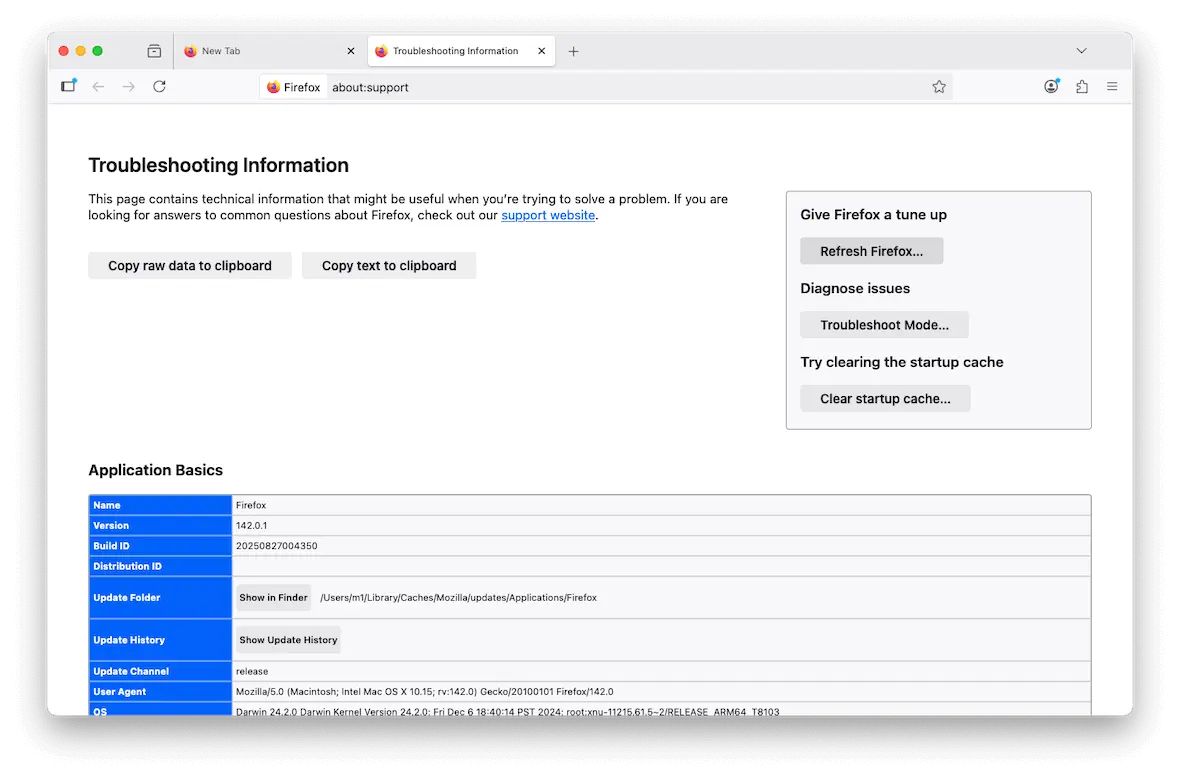Viewport: 1180px width, 778px height.
Task: Bookmark this page with the star icon
Action: pos(938,87)
